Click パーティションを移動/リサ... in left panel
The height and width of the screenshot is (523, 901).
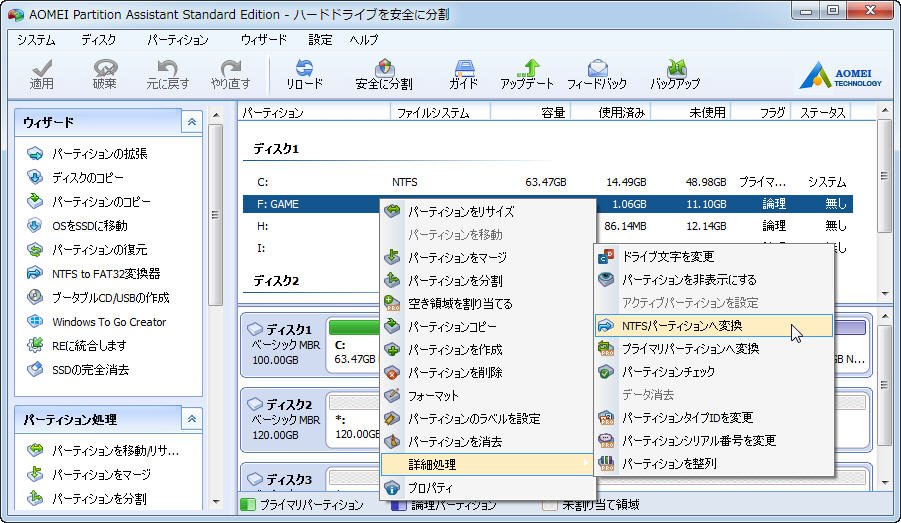click(103, 451)
